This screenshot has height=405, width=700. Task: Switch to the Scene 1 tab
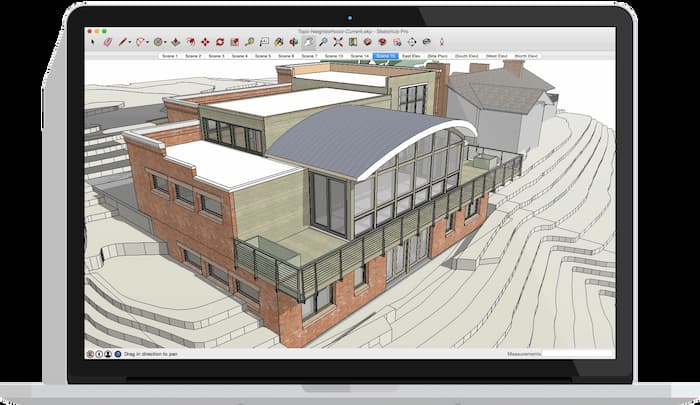point(170,56)
